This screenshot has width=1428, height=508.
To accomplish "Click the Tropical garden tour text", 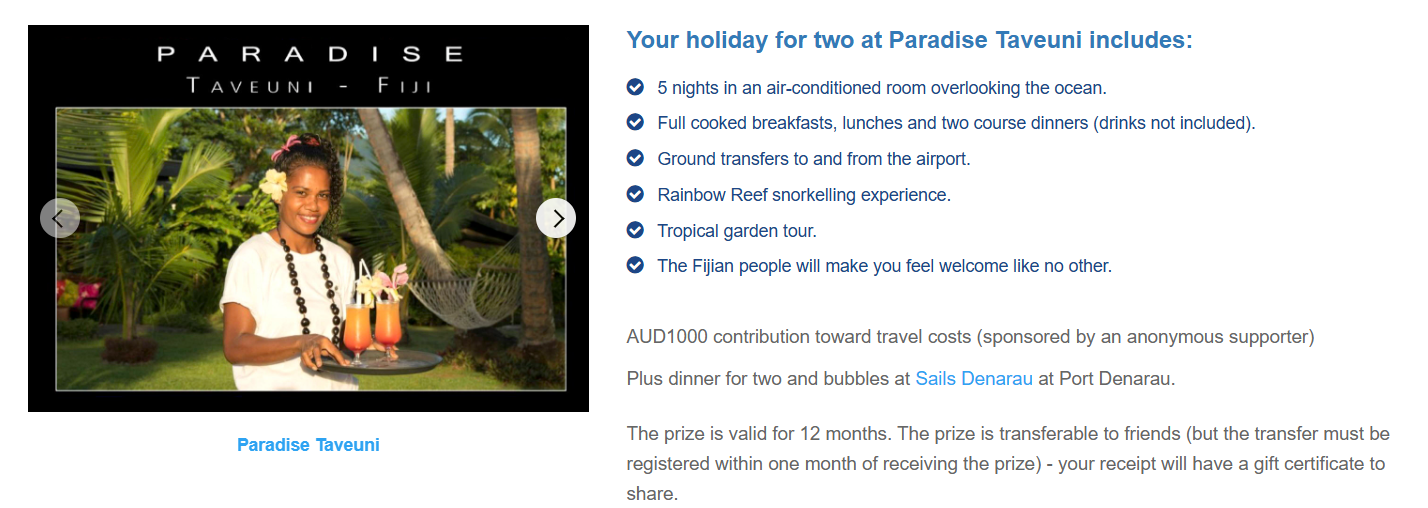I will point(736,231).
